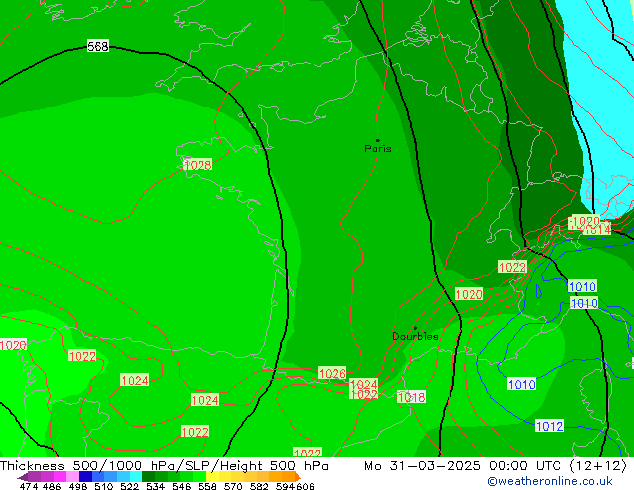This screenshot has width=634, height=490.
Task: Click the 00:00 UTC (12+12) time text
Action: click(x=558, y=466)
